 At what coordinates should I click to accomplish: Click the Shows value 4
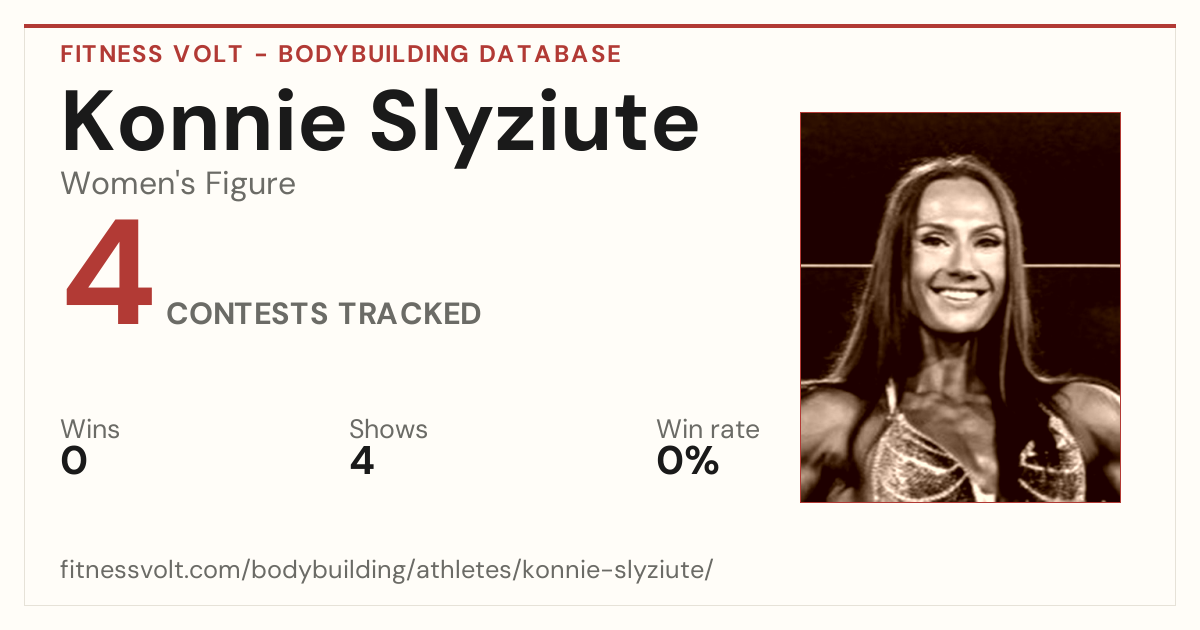[x=362, y=461]
